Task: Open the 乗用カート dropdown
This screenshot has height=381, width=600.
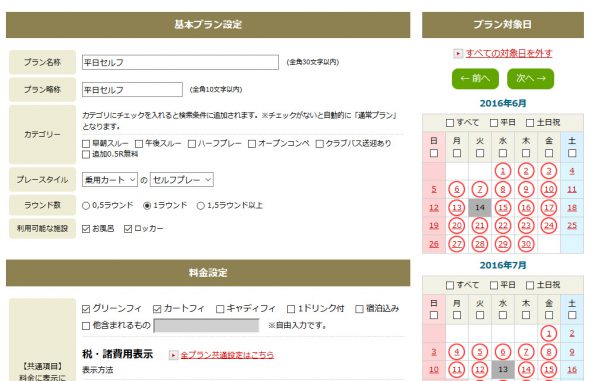Action: pyautogui.click(x=109, y=179)
